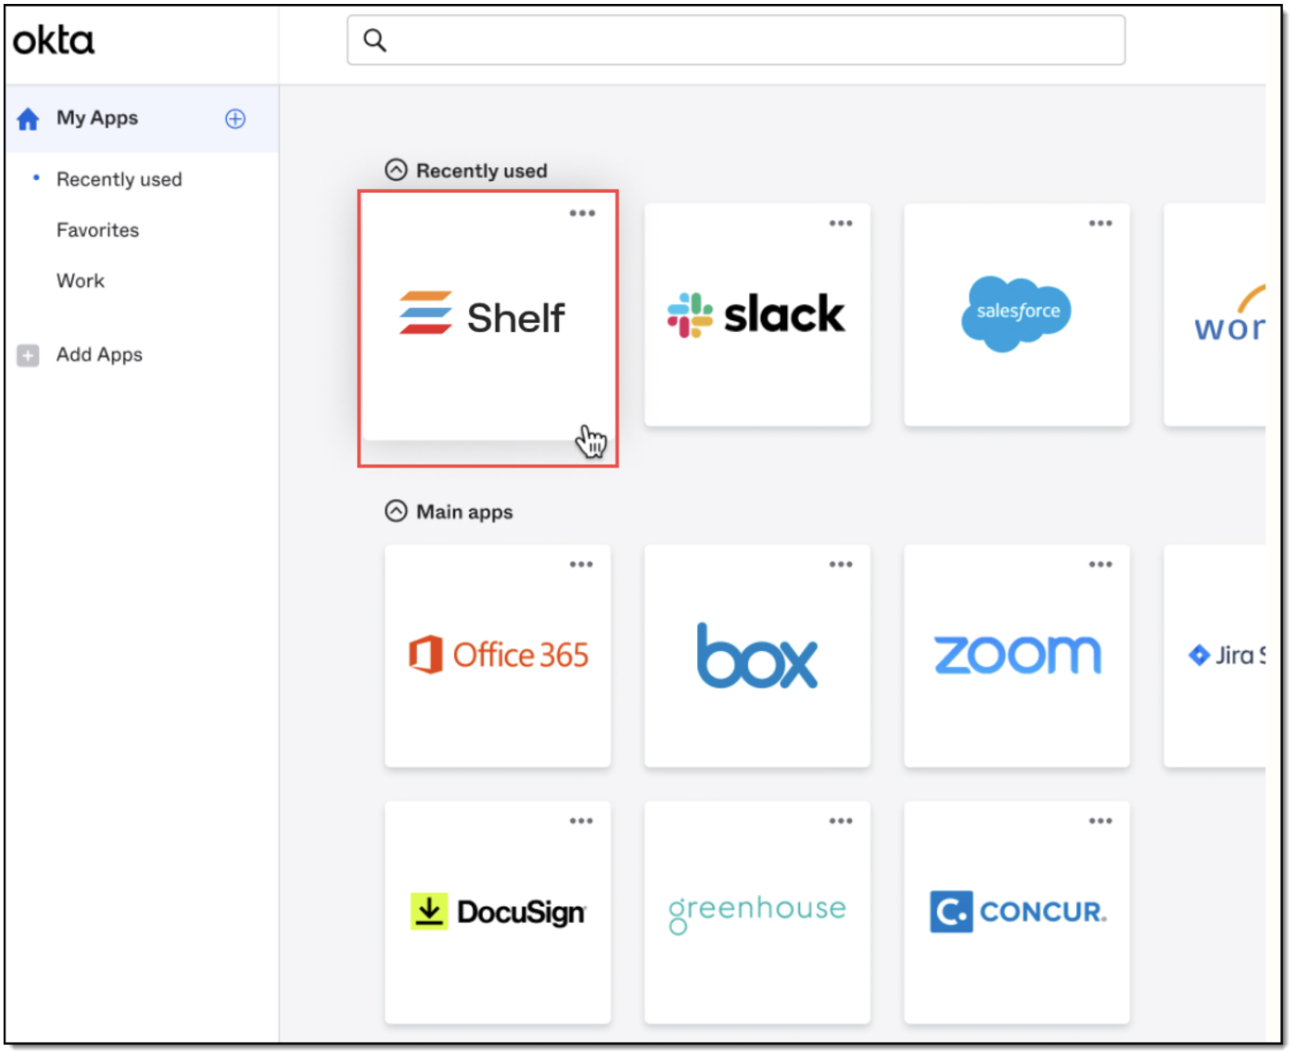Open the three-dot menu on Concur tile
Viewport: 1290px width, 1052px height.
[x=1101, y=821]
